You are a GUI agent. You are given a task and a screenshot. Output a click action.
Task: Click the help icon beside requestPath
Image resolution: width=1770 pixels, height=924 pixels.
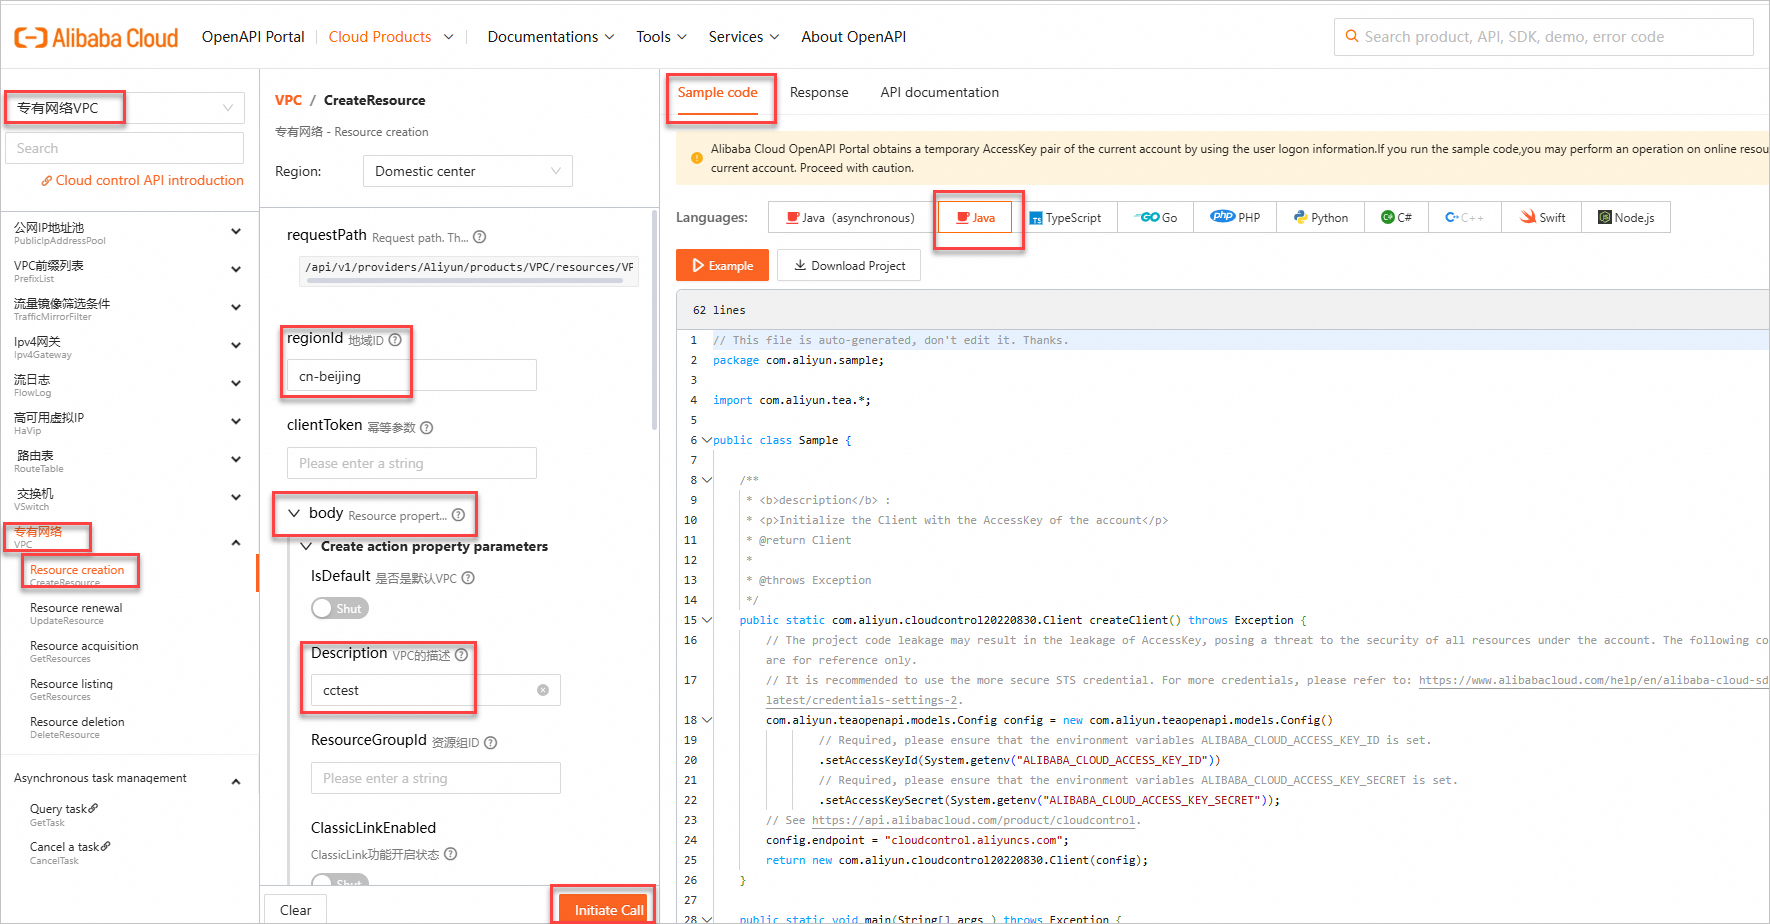(x=480, y=237)
